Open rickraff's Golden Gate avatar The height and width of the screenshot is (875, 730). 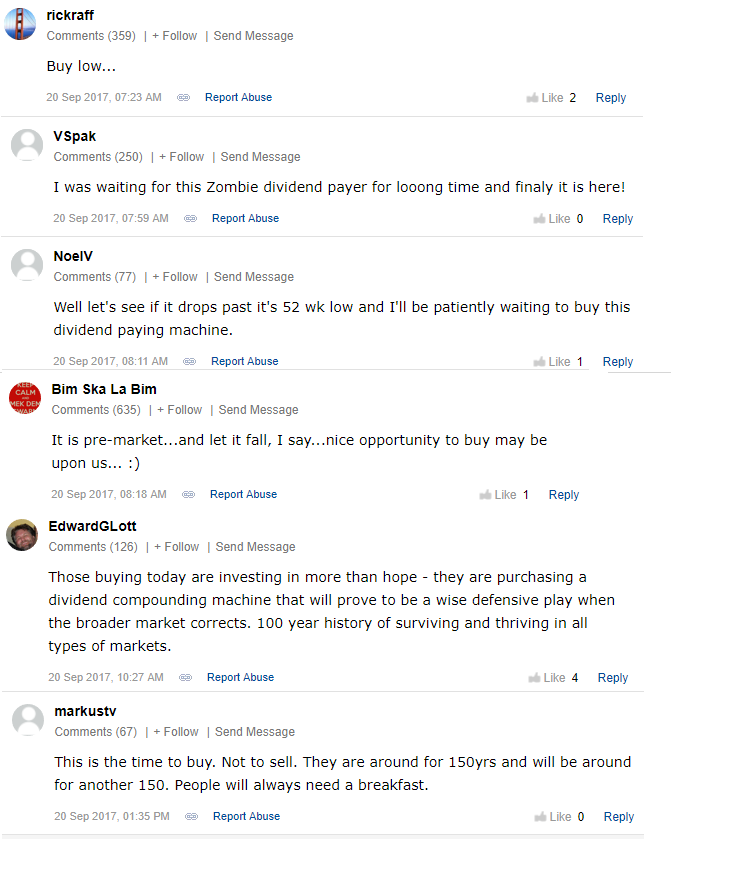(20, 24)
